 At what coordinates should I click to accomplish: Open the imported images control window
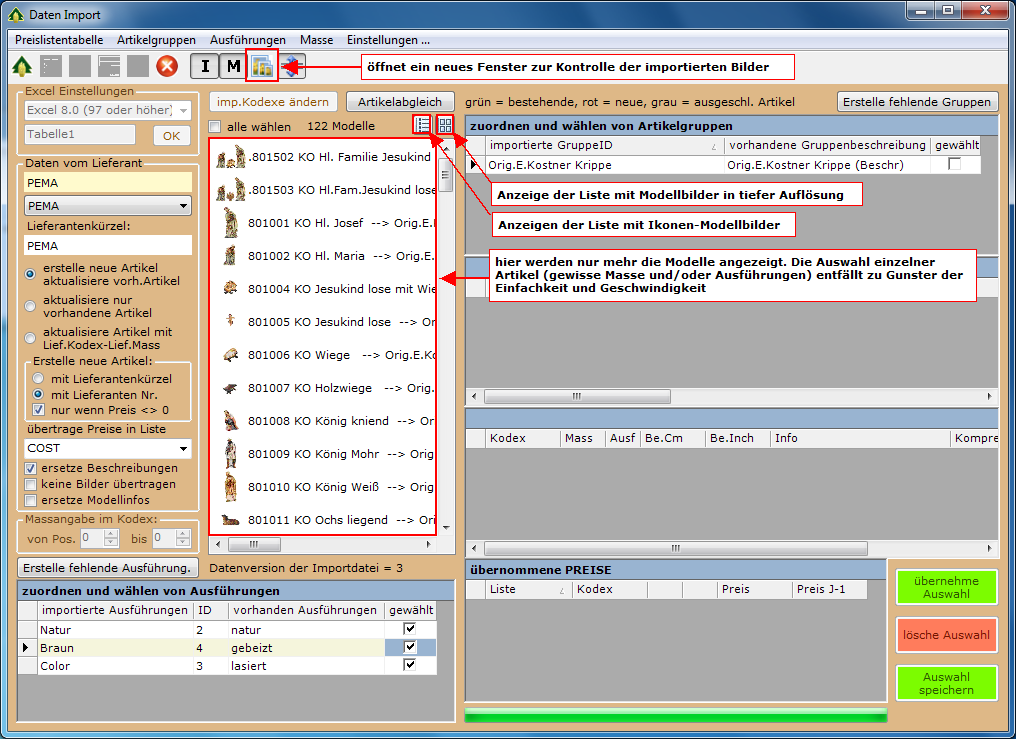coord(262,67)
